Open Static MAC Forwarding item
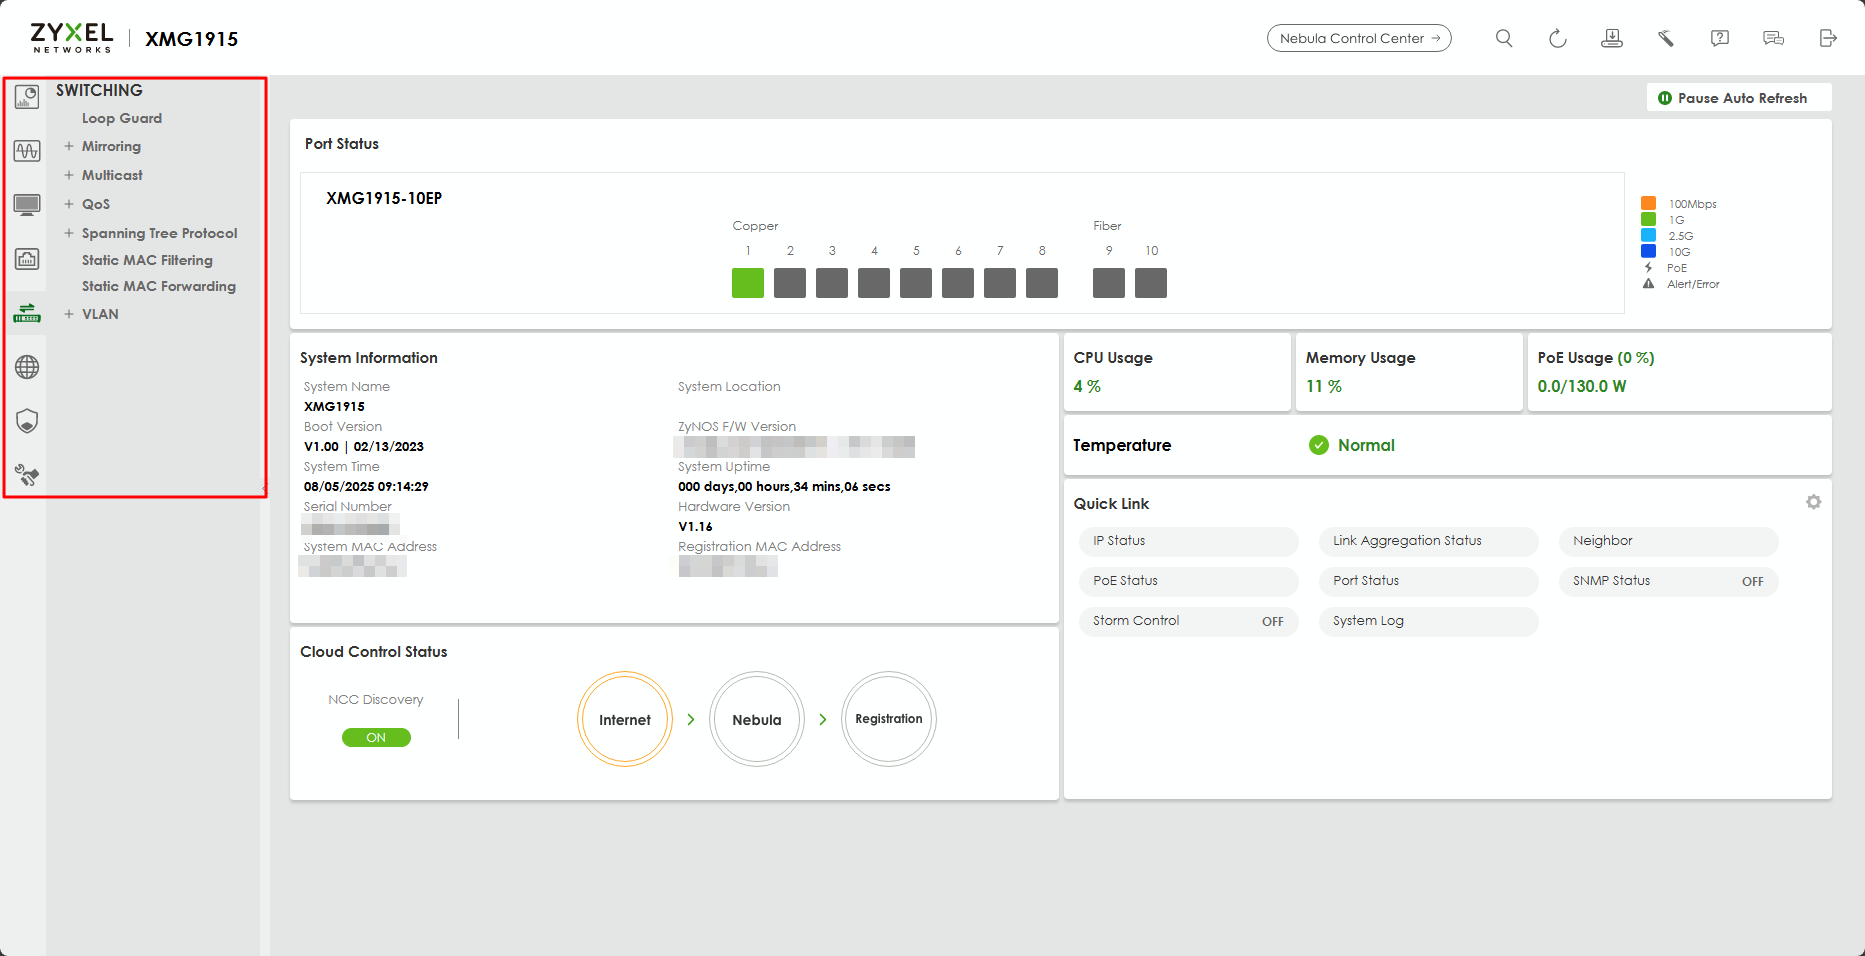This screenshot has height=956, width=1865. 159,286
